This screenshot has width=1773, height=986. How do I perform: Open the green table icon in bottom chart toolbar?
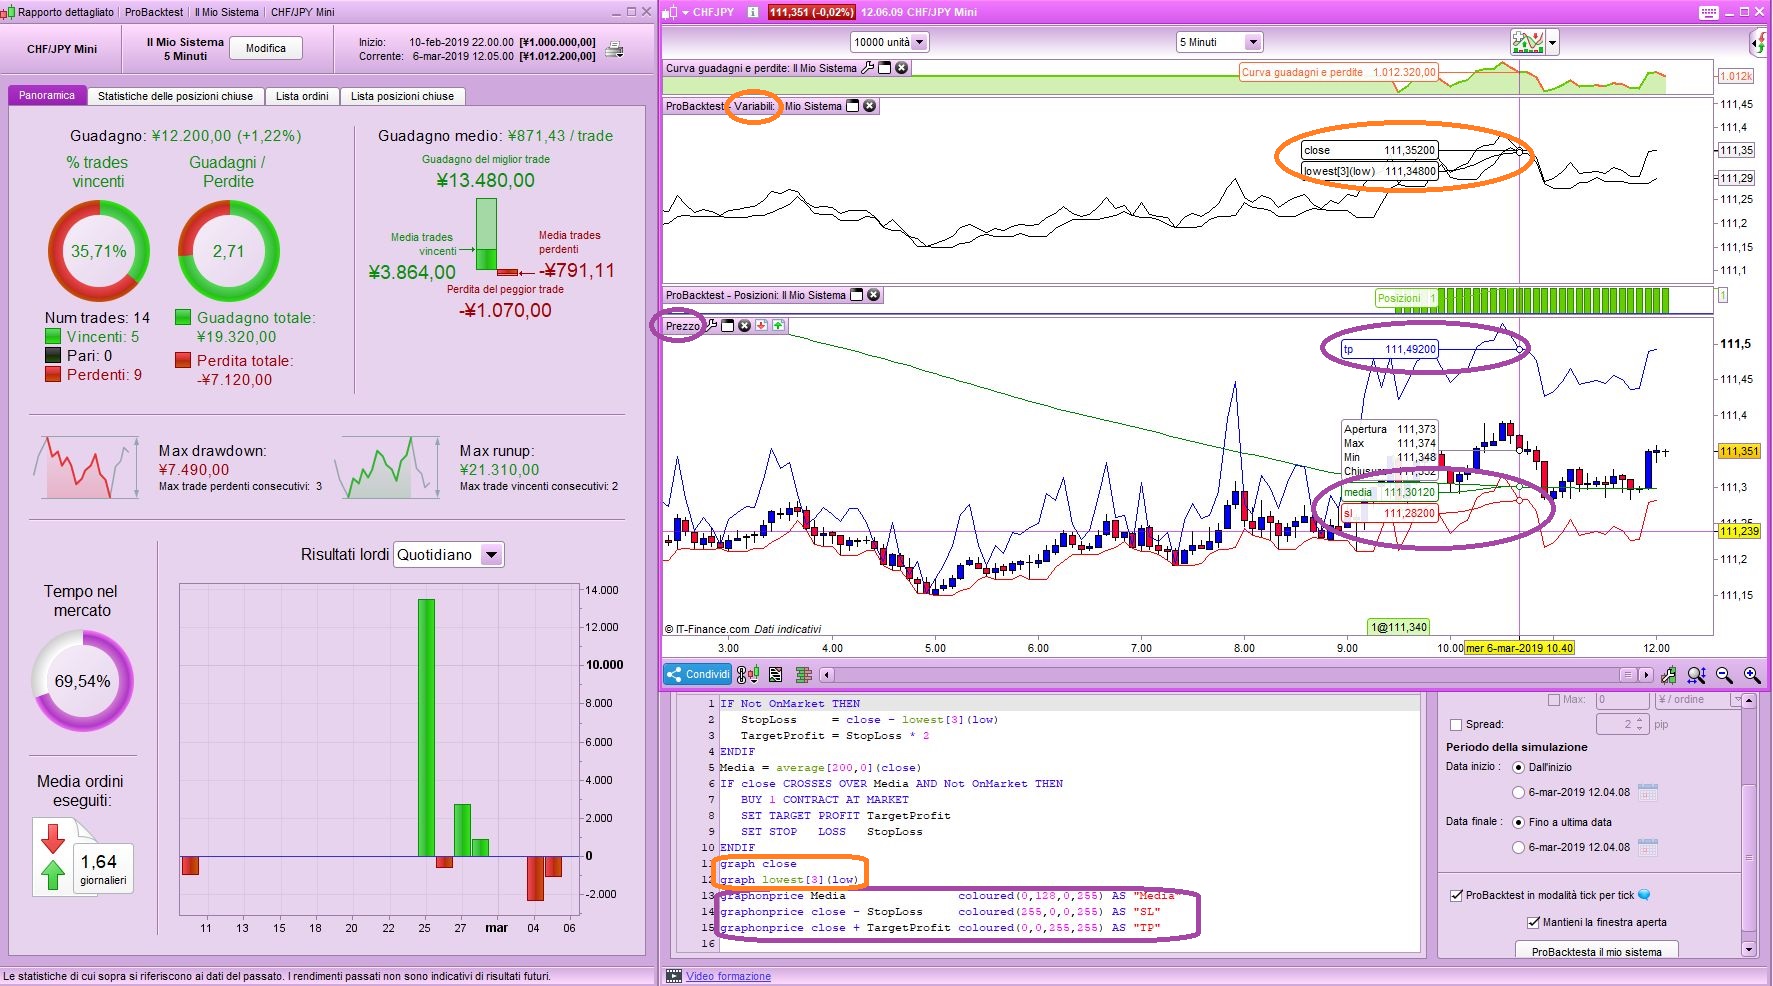pyautogui.click(x=803, y=675)
